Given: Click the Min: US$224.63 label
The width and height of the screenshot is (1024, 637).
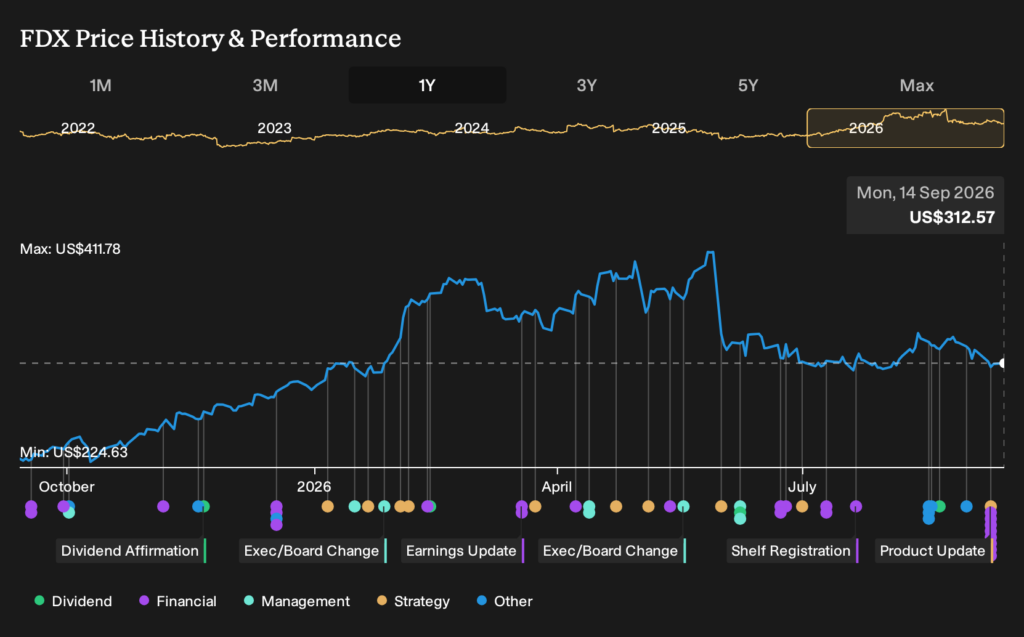Looking at the screenshot, I should pos(74,452).
